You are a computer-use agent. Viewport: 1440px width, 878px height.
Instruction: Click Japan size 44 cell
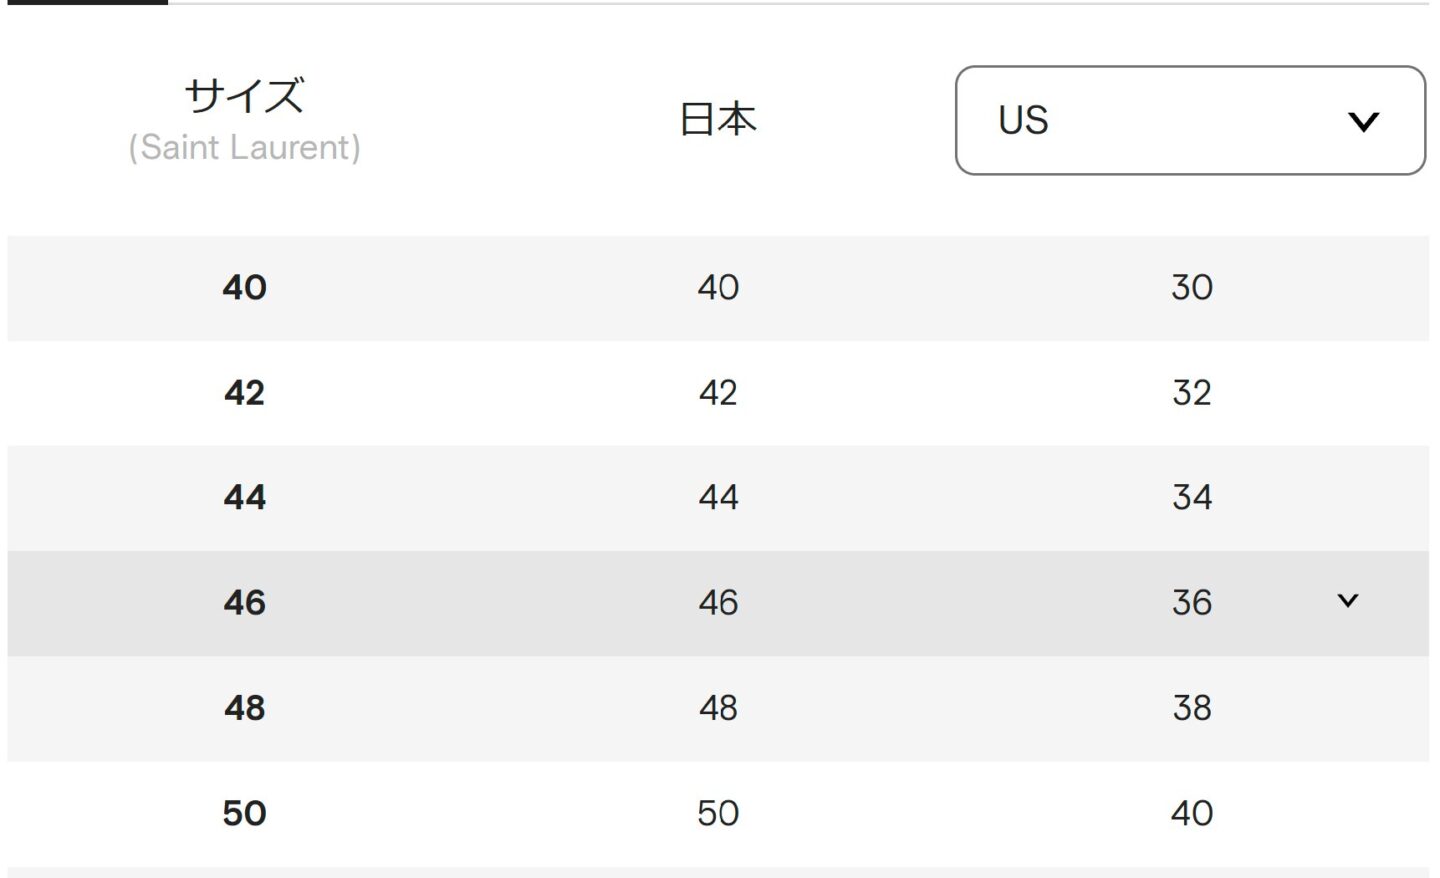point(718,498)
